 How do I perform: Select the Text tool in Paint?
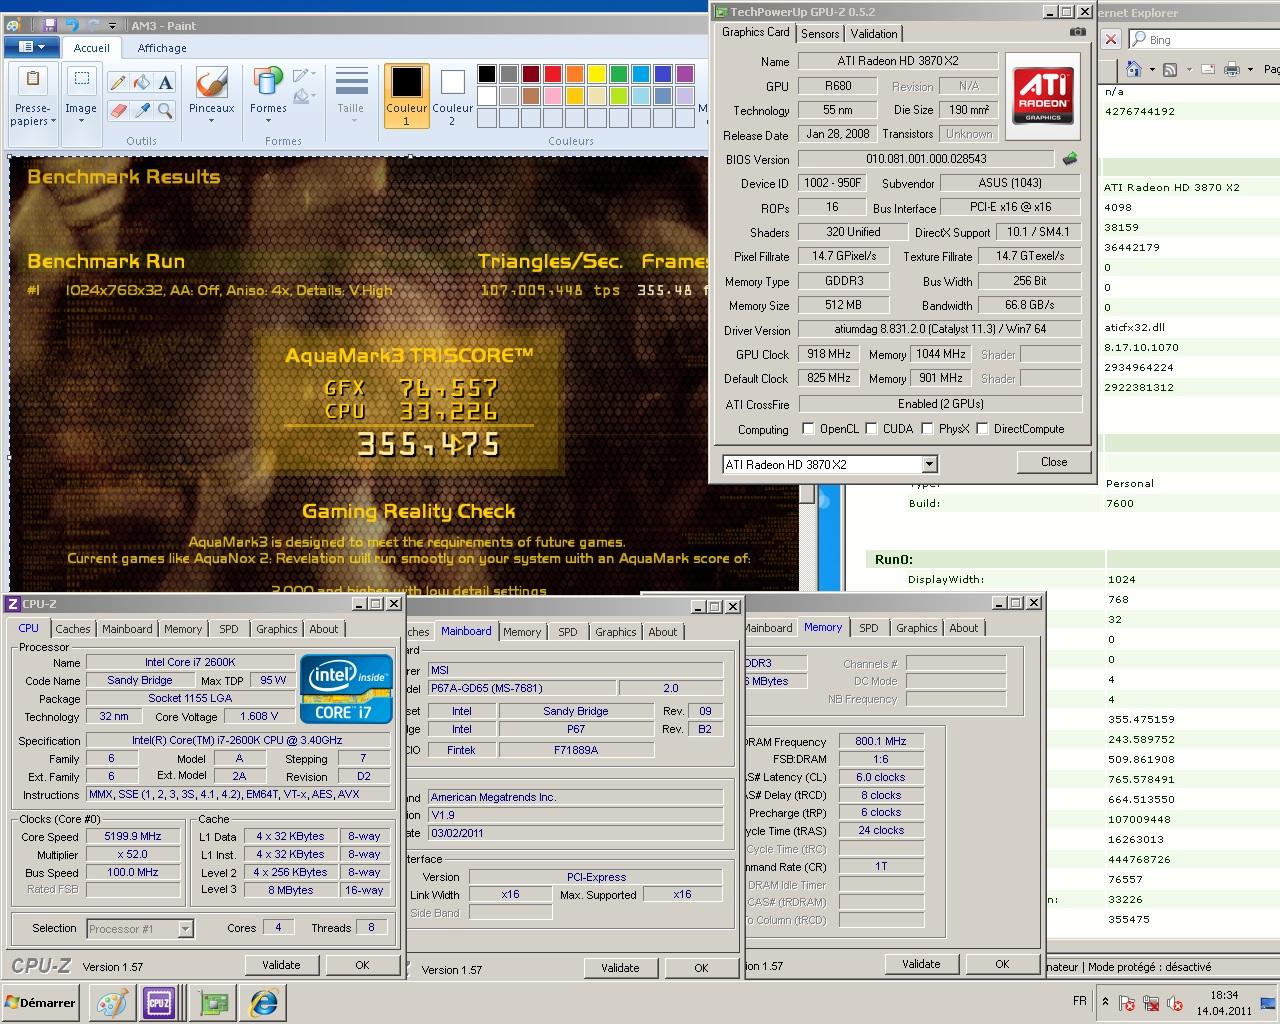pos(166,83)
